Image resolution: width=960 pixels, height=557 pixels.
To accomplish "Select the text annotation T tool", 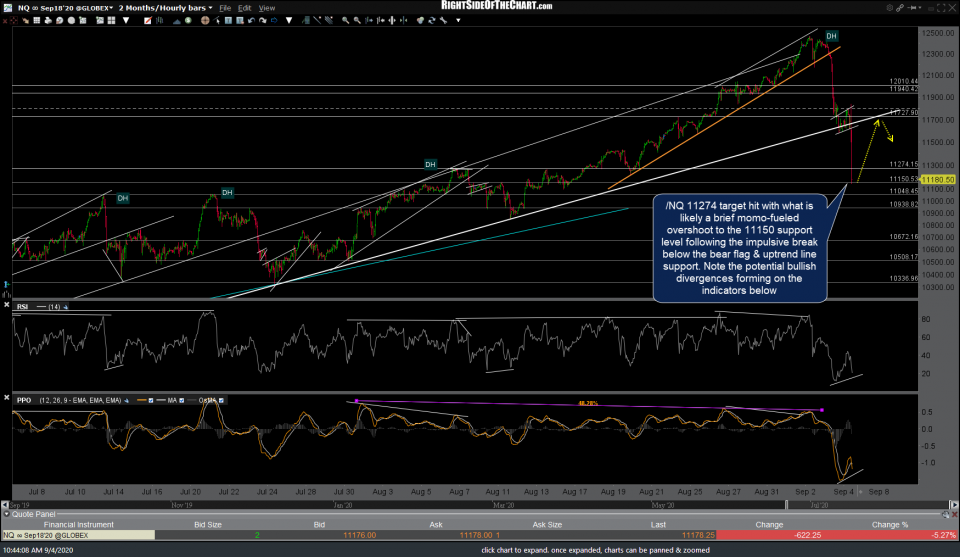I will coord(228,20).
